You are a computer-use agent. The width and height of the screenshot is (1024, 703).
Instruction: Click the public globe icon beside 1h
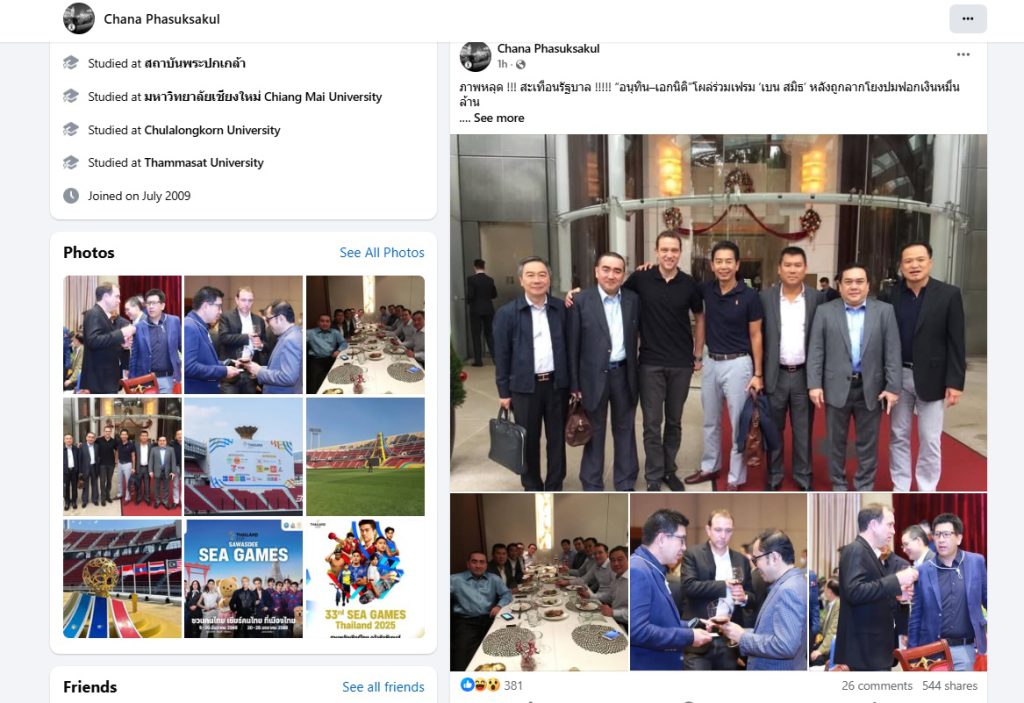click(x=520, y=64)
